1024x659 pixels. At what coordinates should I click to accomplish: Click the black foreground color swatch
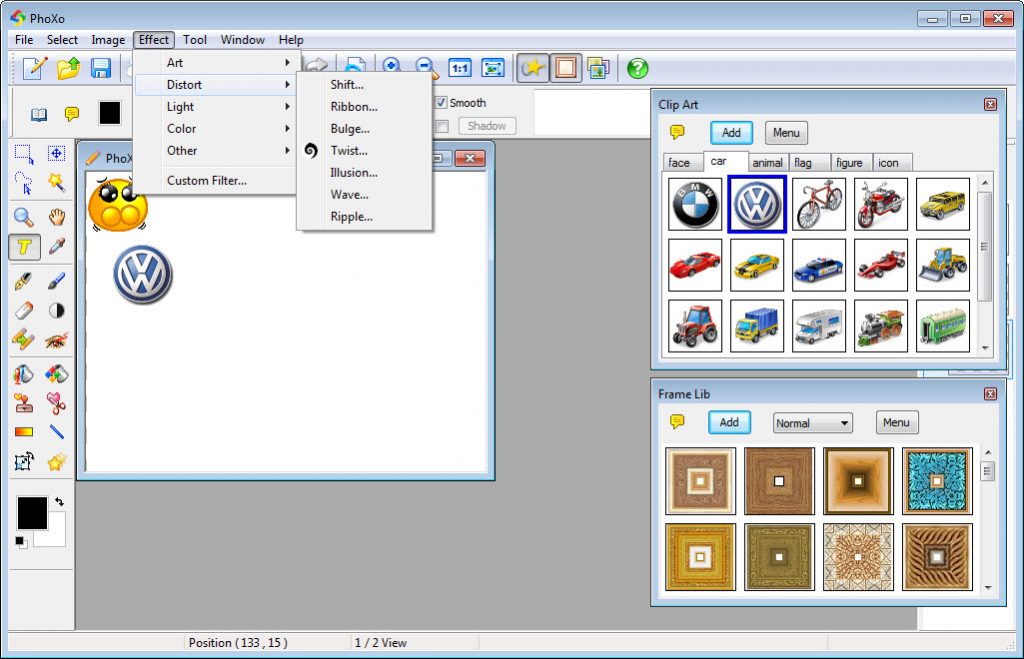point(31,512)
